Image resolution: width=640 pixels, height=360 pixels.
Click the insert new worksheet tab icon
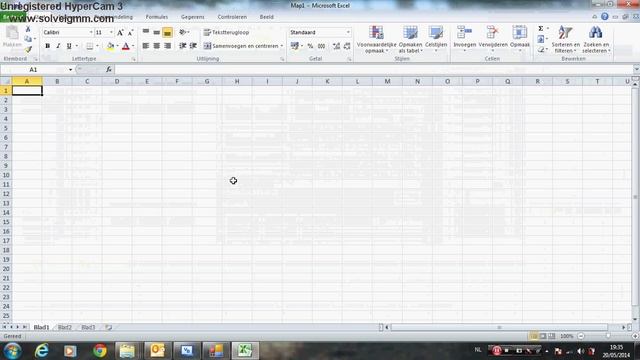pos(109,327)
